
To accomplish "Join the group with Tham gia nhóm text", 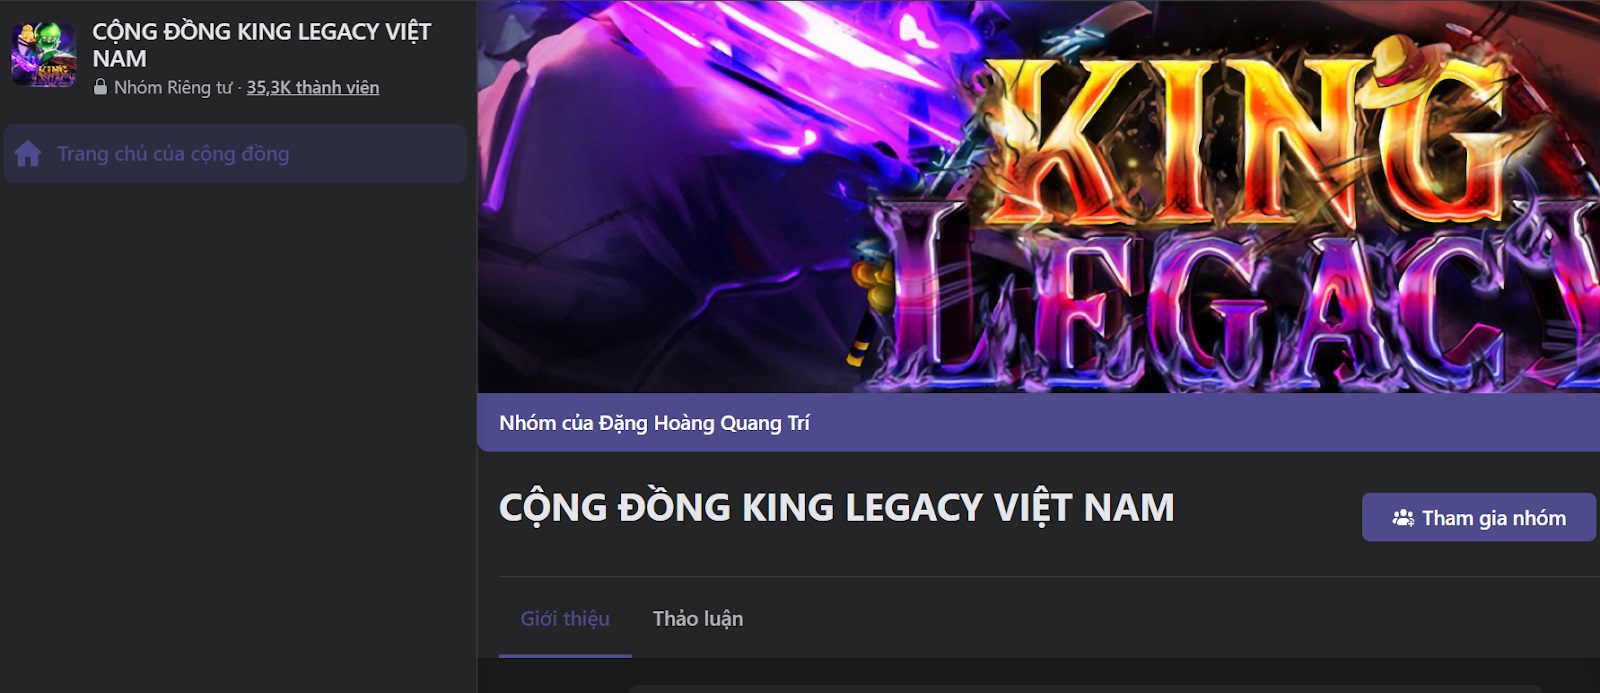I will 1494,518.
